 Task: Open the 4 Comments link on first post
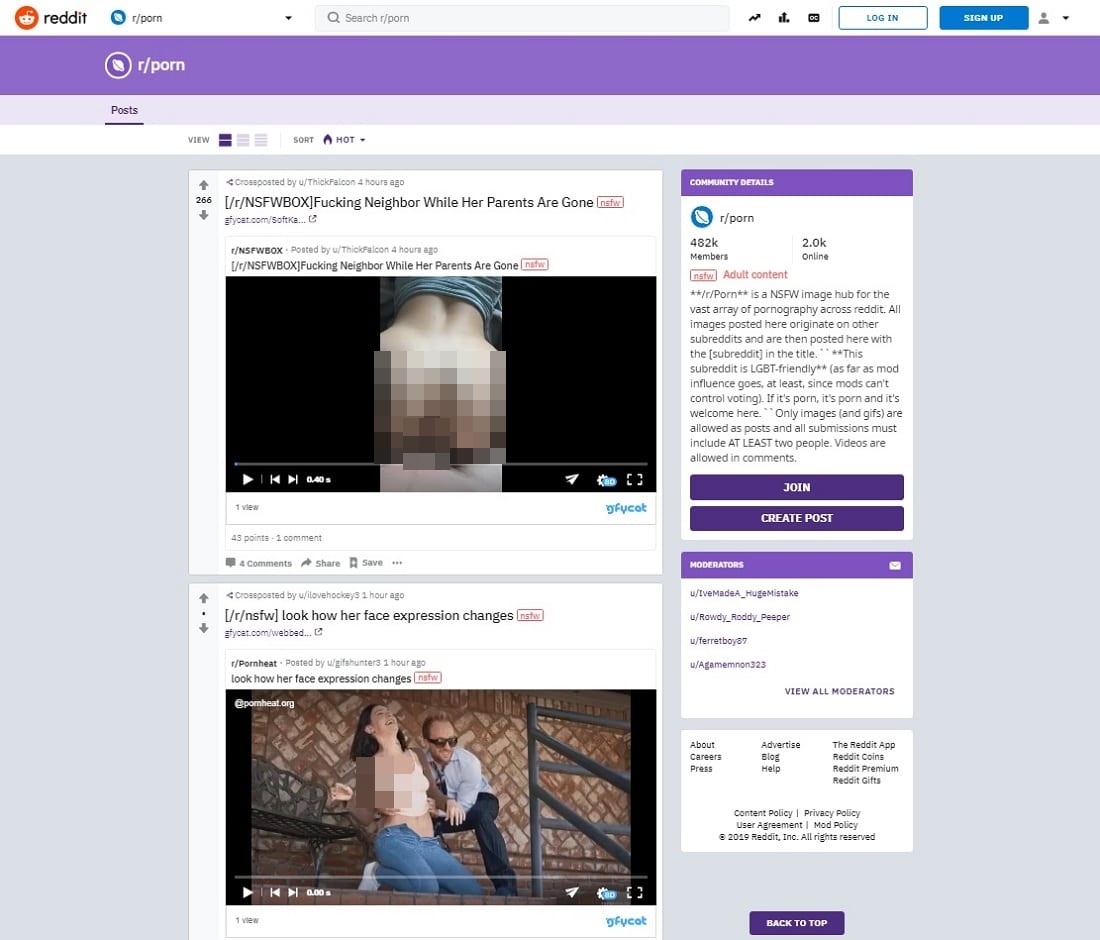[259, 563]
